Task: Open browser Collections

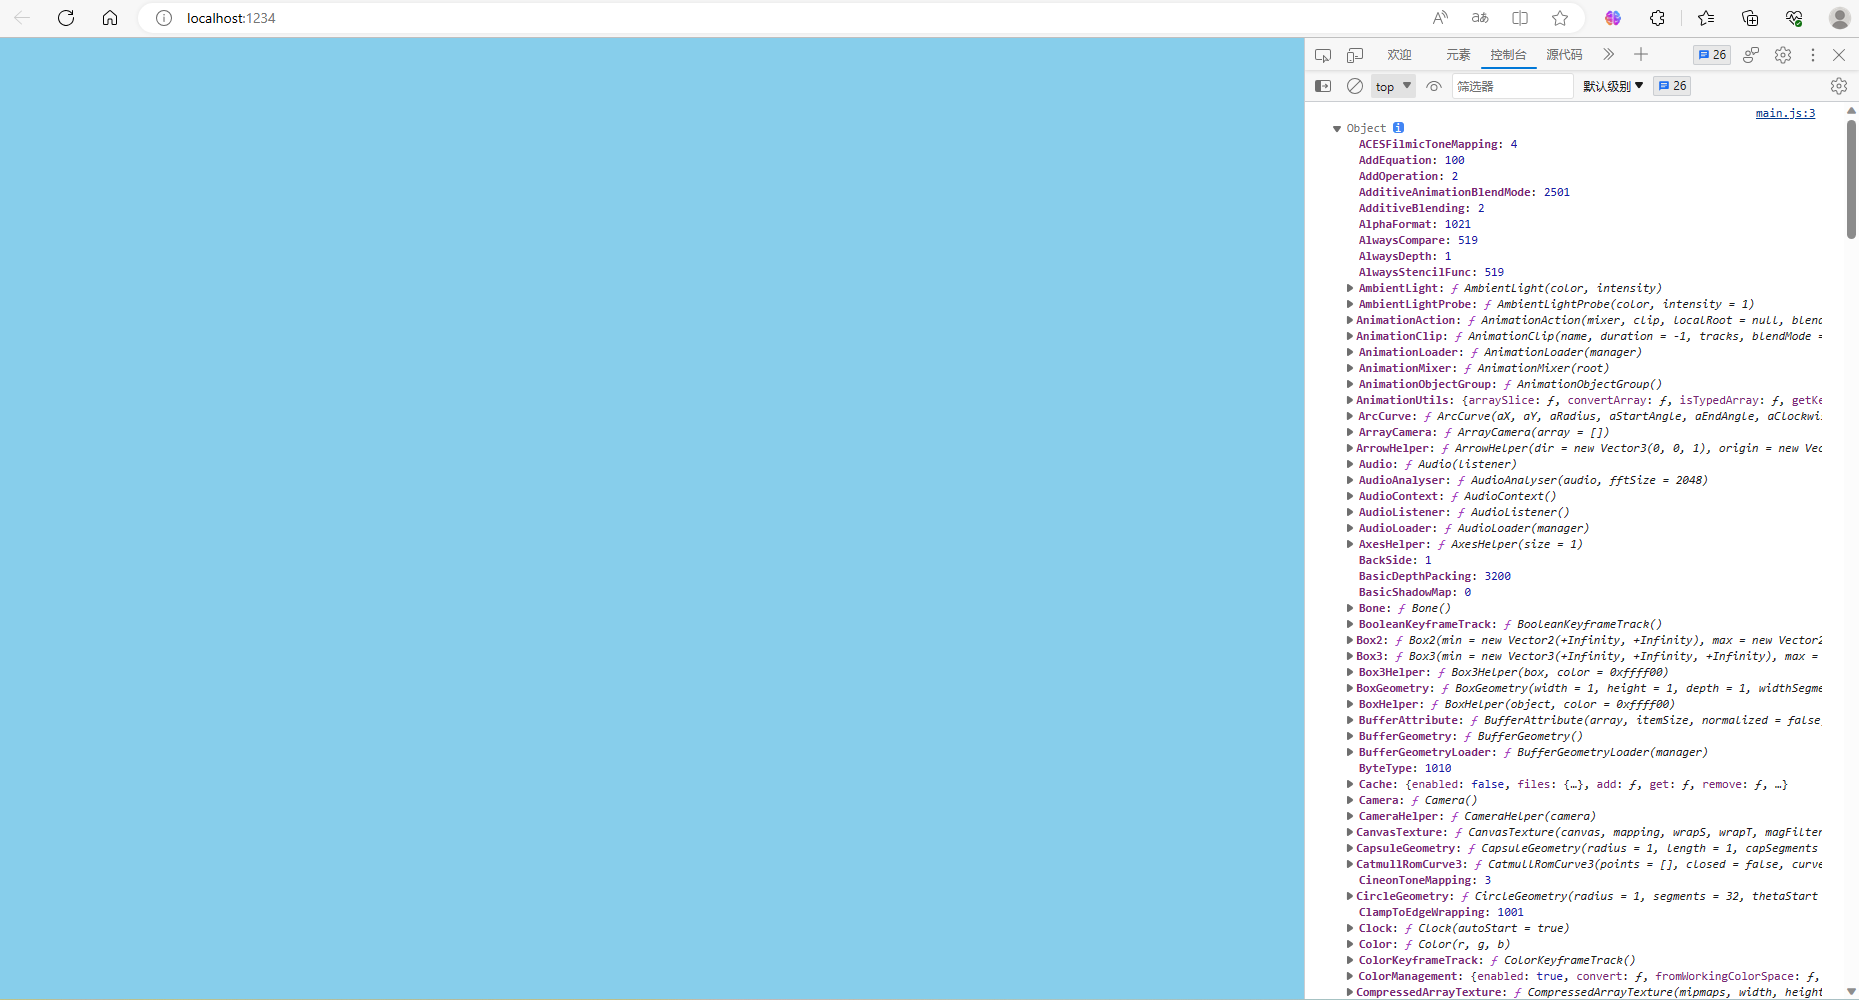Action: tap(1750, 18)
